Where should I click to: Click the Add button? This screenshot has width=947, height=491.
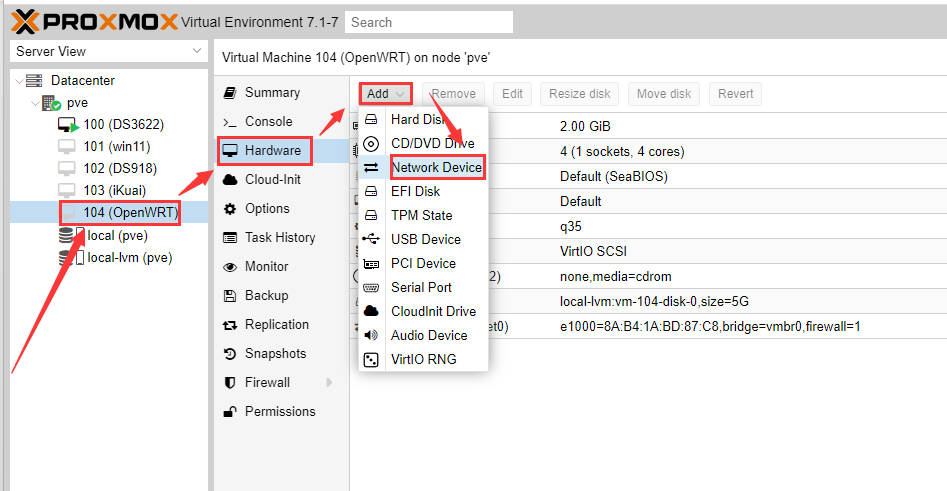[385, 94]
